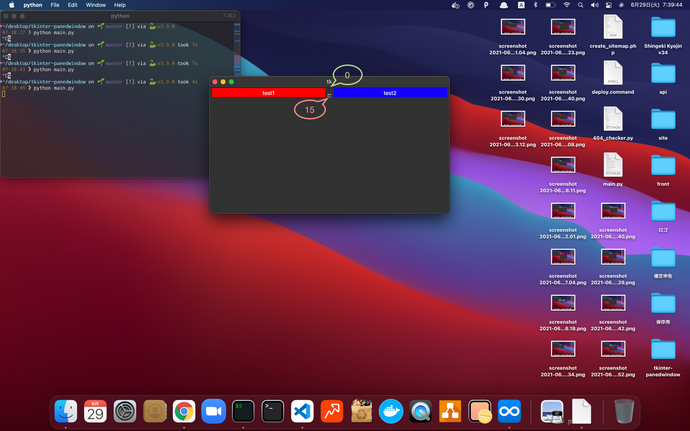
Task: Open the recycle-box cleaner app in Dock
Action: click(x=361, y=411)
